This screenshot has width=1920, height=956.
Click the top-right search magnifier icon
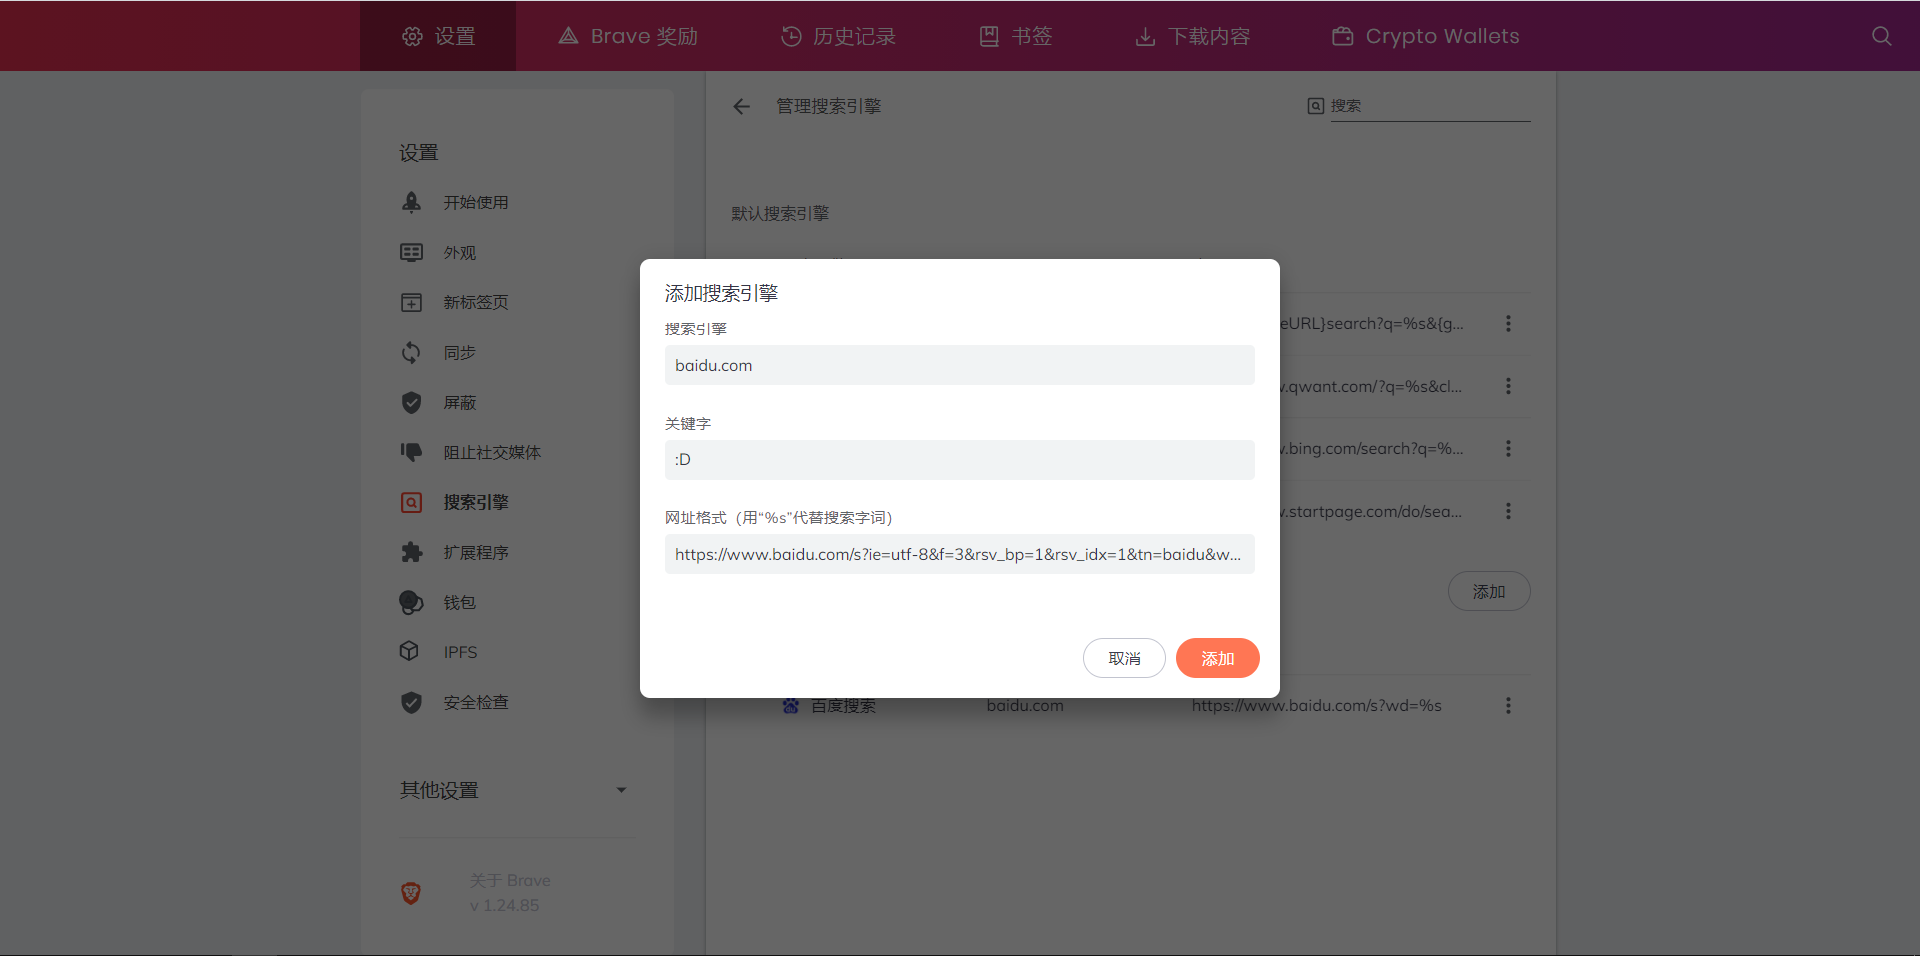click(x=1881, y=36)
